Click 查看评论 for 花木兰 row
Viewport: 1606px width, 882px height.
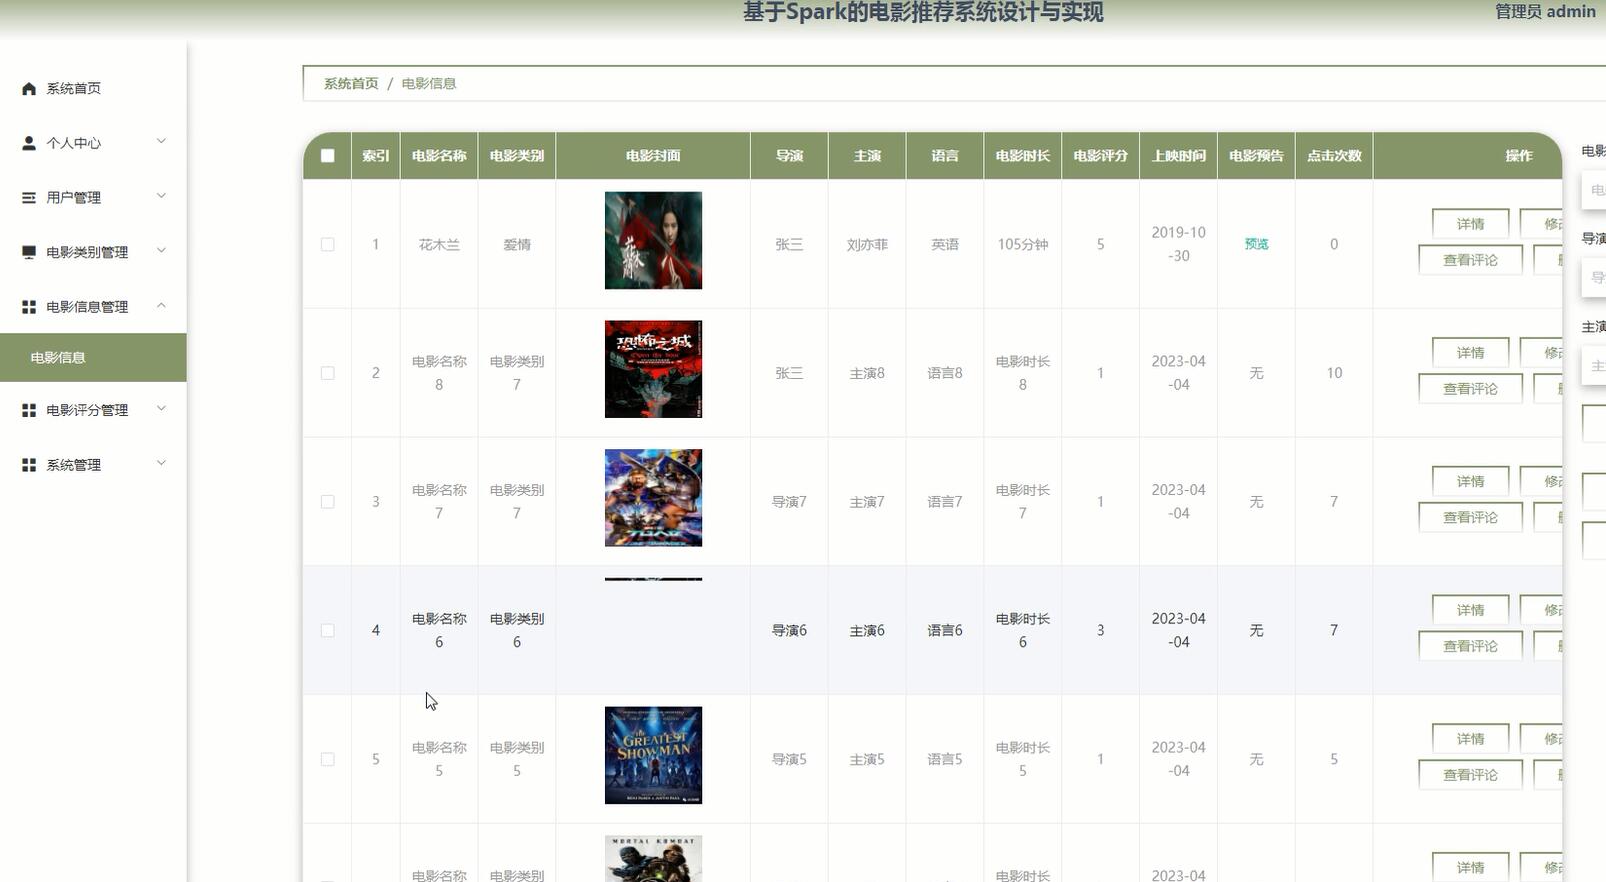click(1470, 260)
